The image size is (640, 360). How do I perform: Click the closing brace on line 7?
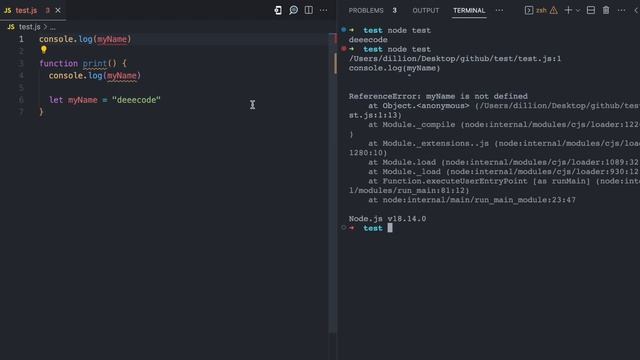pyautogui.click(x=41, y=112)
